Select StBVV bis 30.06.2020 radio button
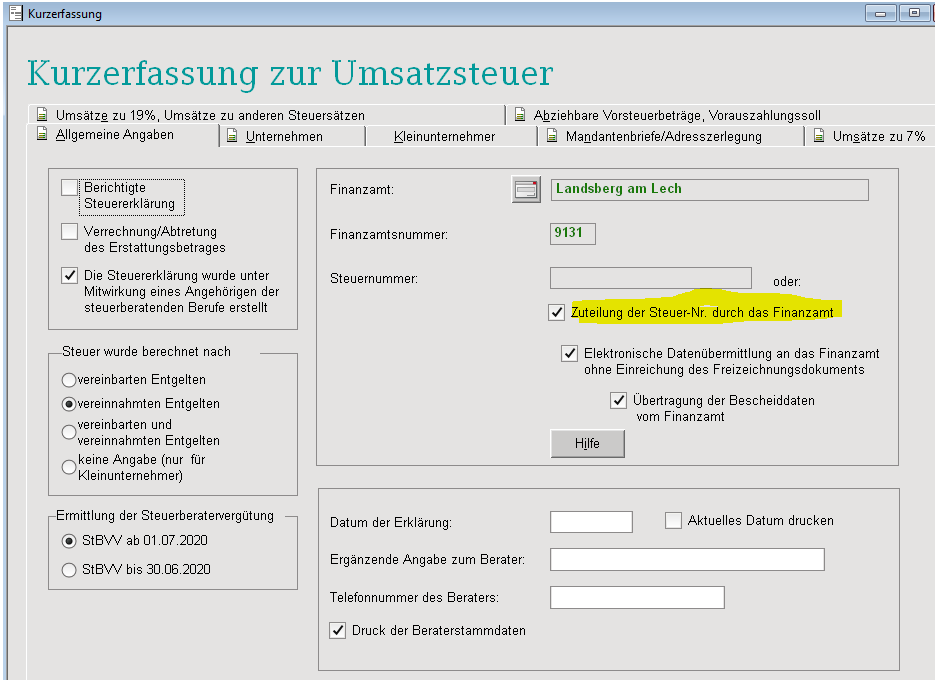 [x=69, y=570]
